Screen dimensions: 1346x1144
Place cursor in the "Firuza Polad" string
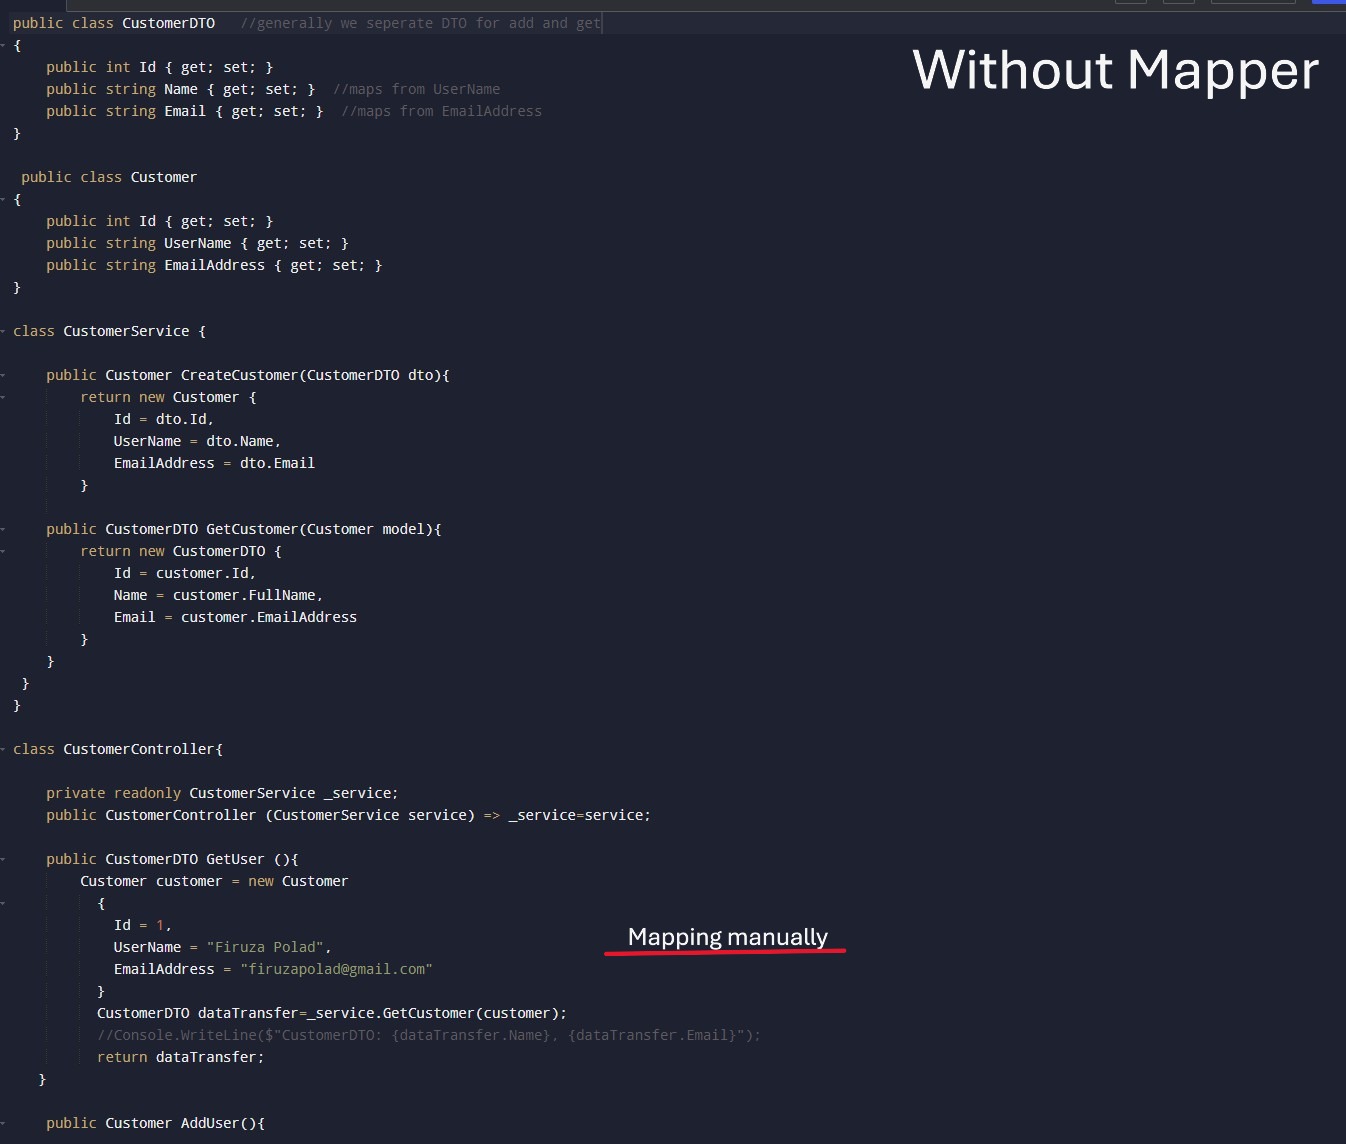pos(265,947)
